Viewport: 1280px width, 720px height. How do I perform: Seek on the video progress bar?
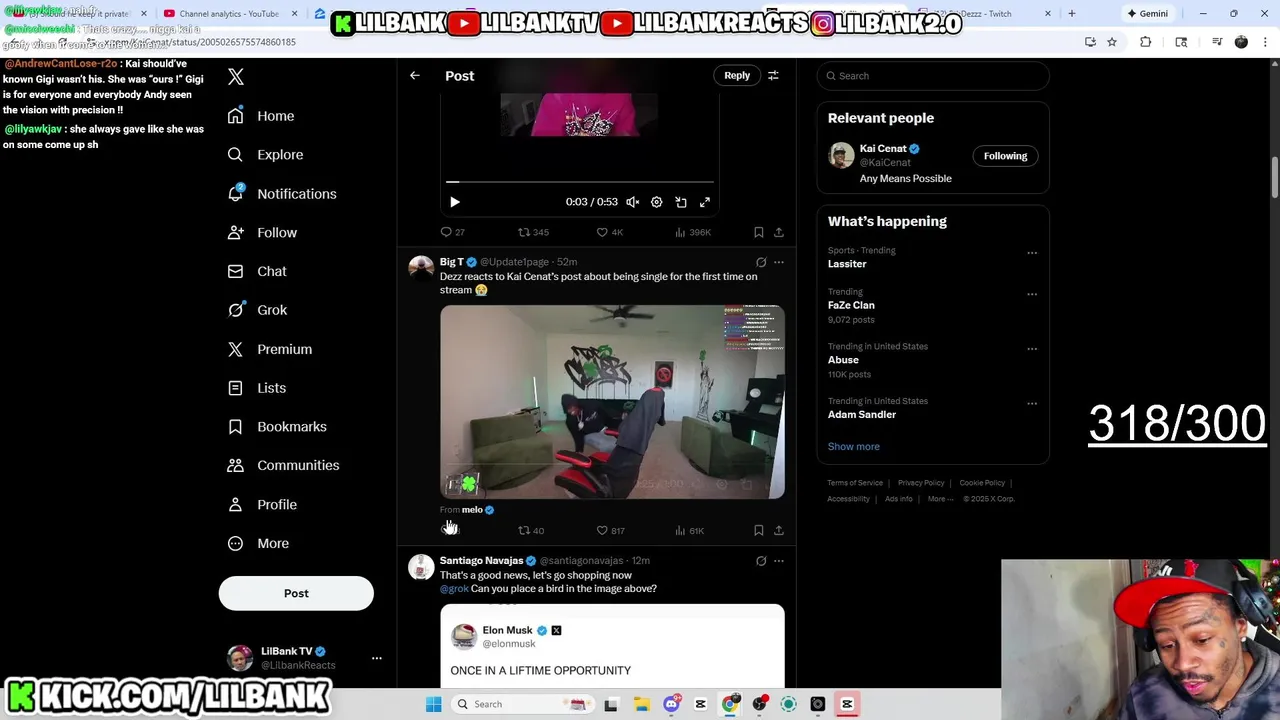point(580,182)
